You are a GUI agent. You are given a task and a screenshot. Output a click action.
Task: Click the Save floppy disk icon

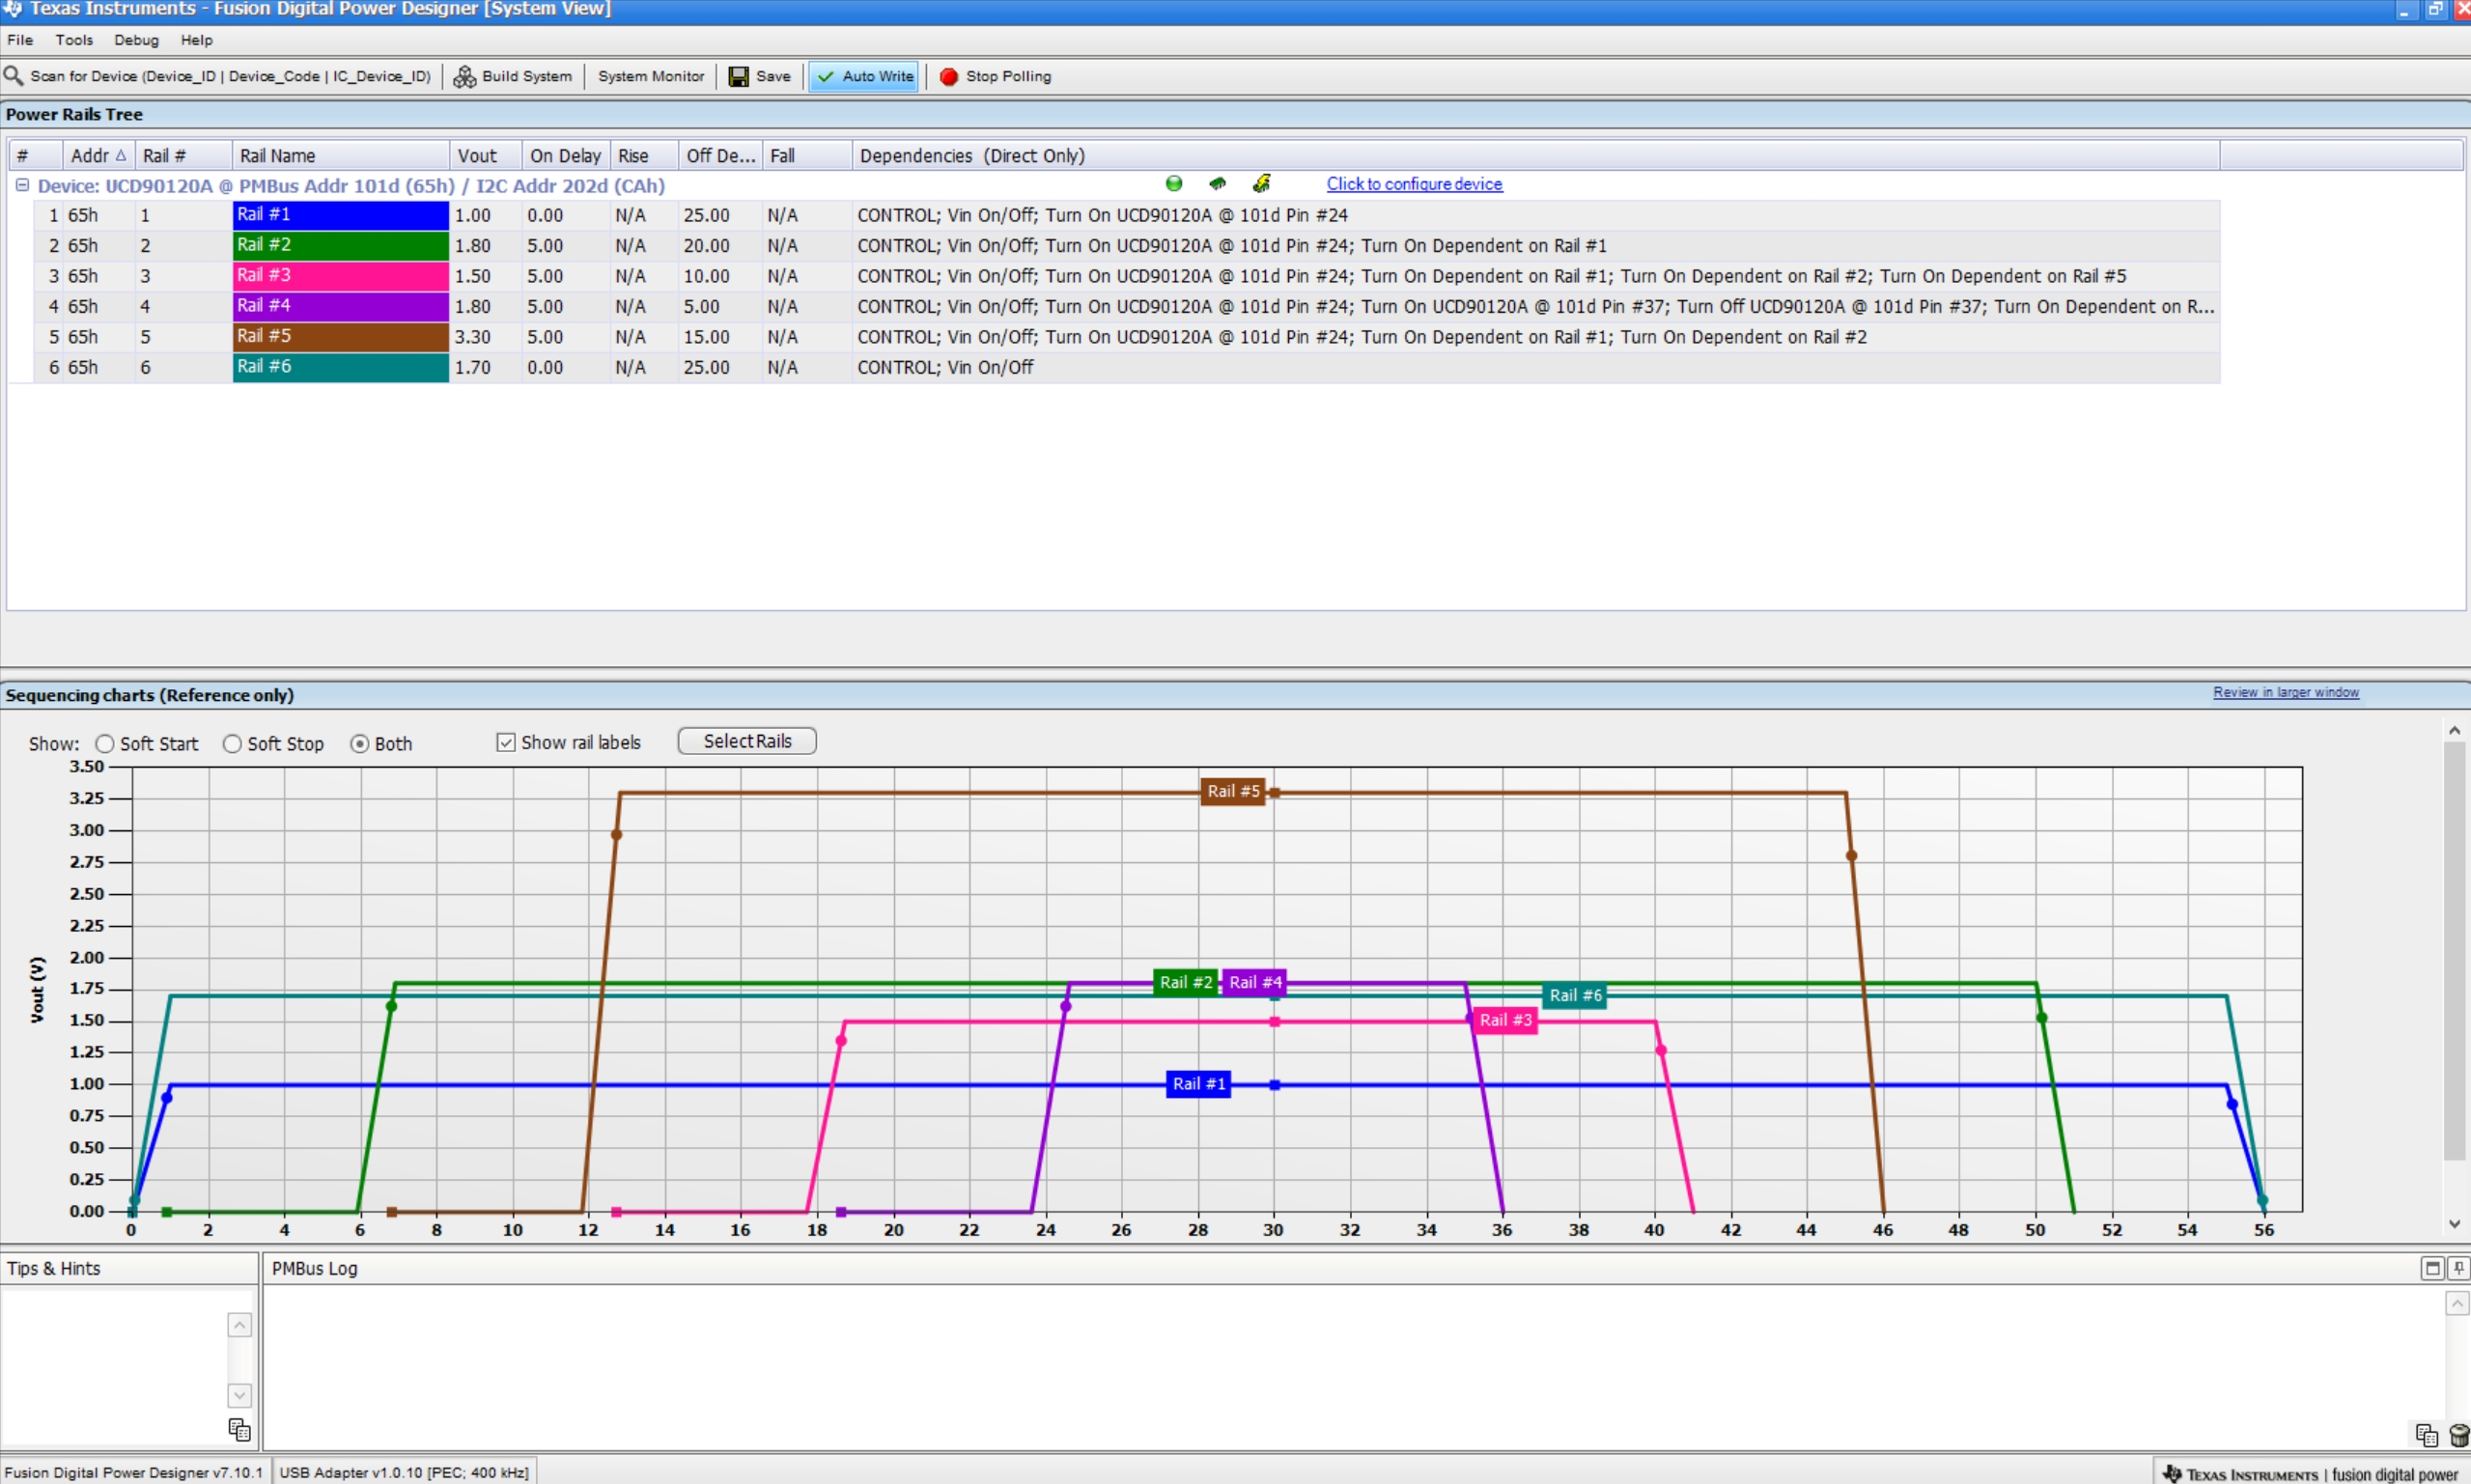point(738,77)
